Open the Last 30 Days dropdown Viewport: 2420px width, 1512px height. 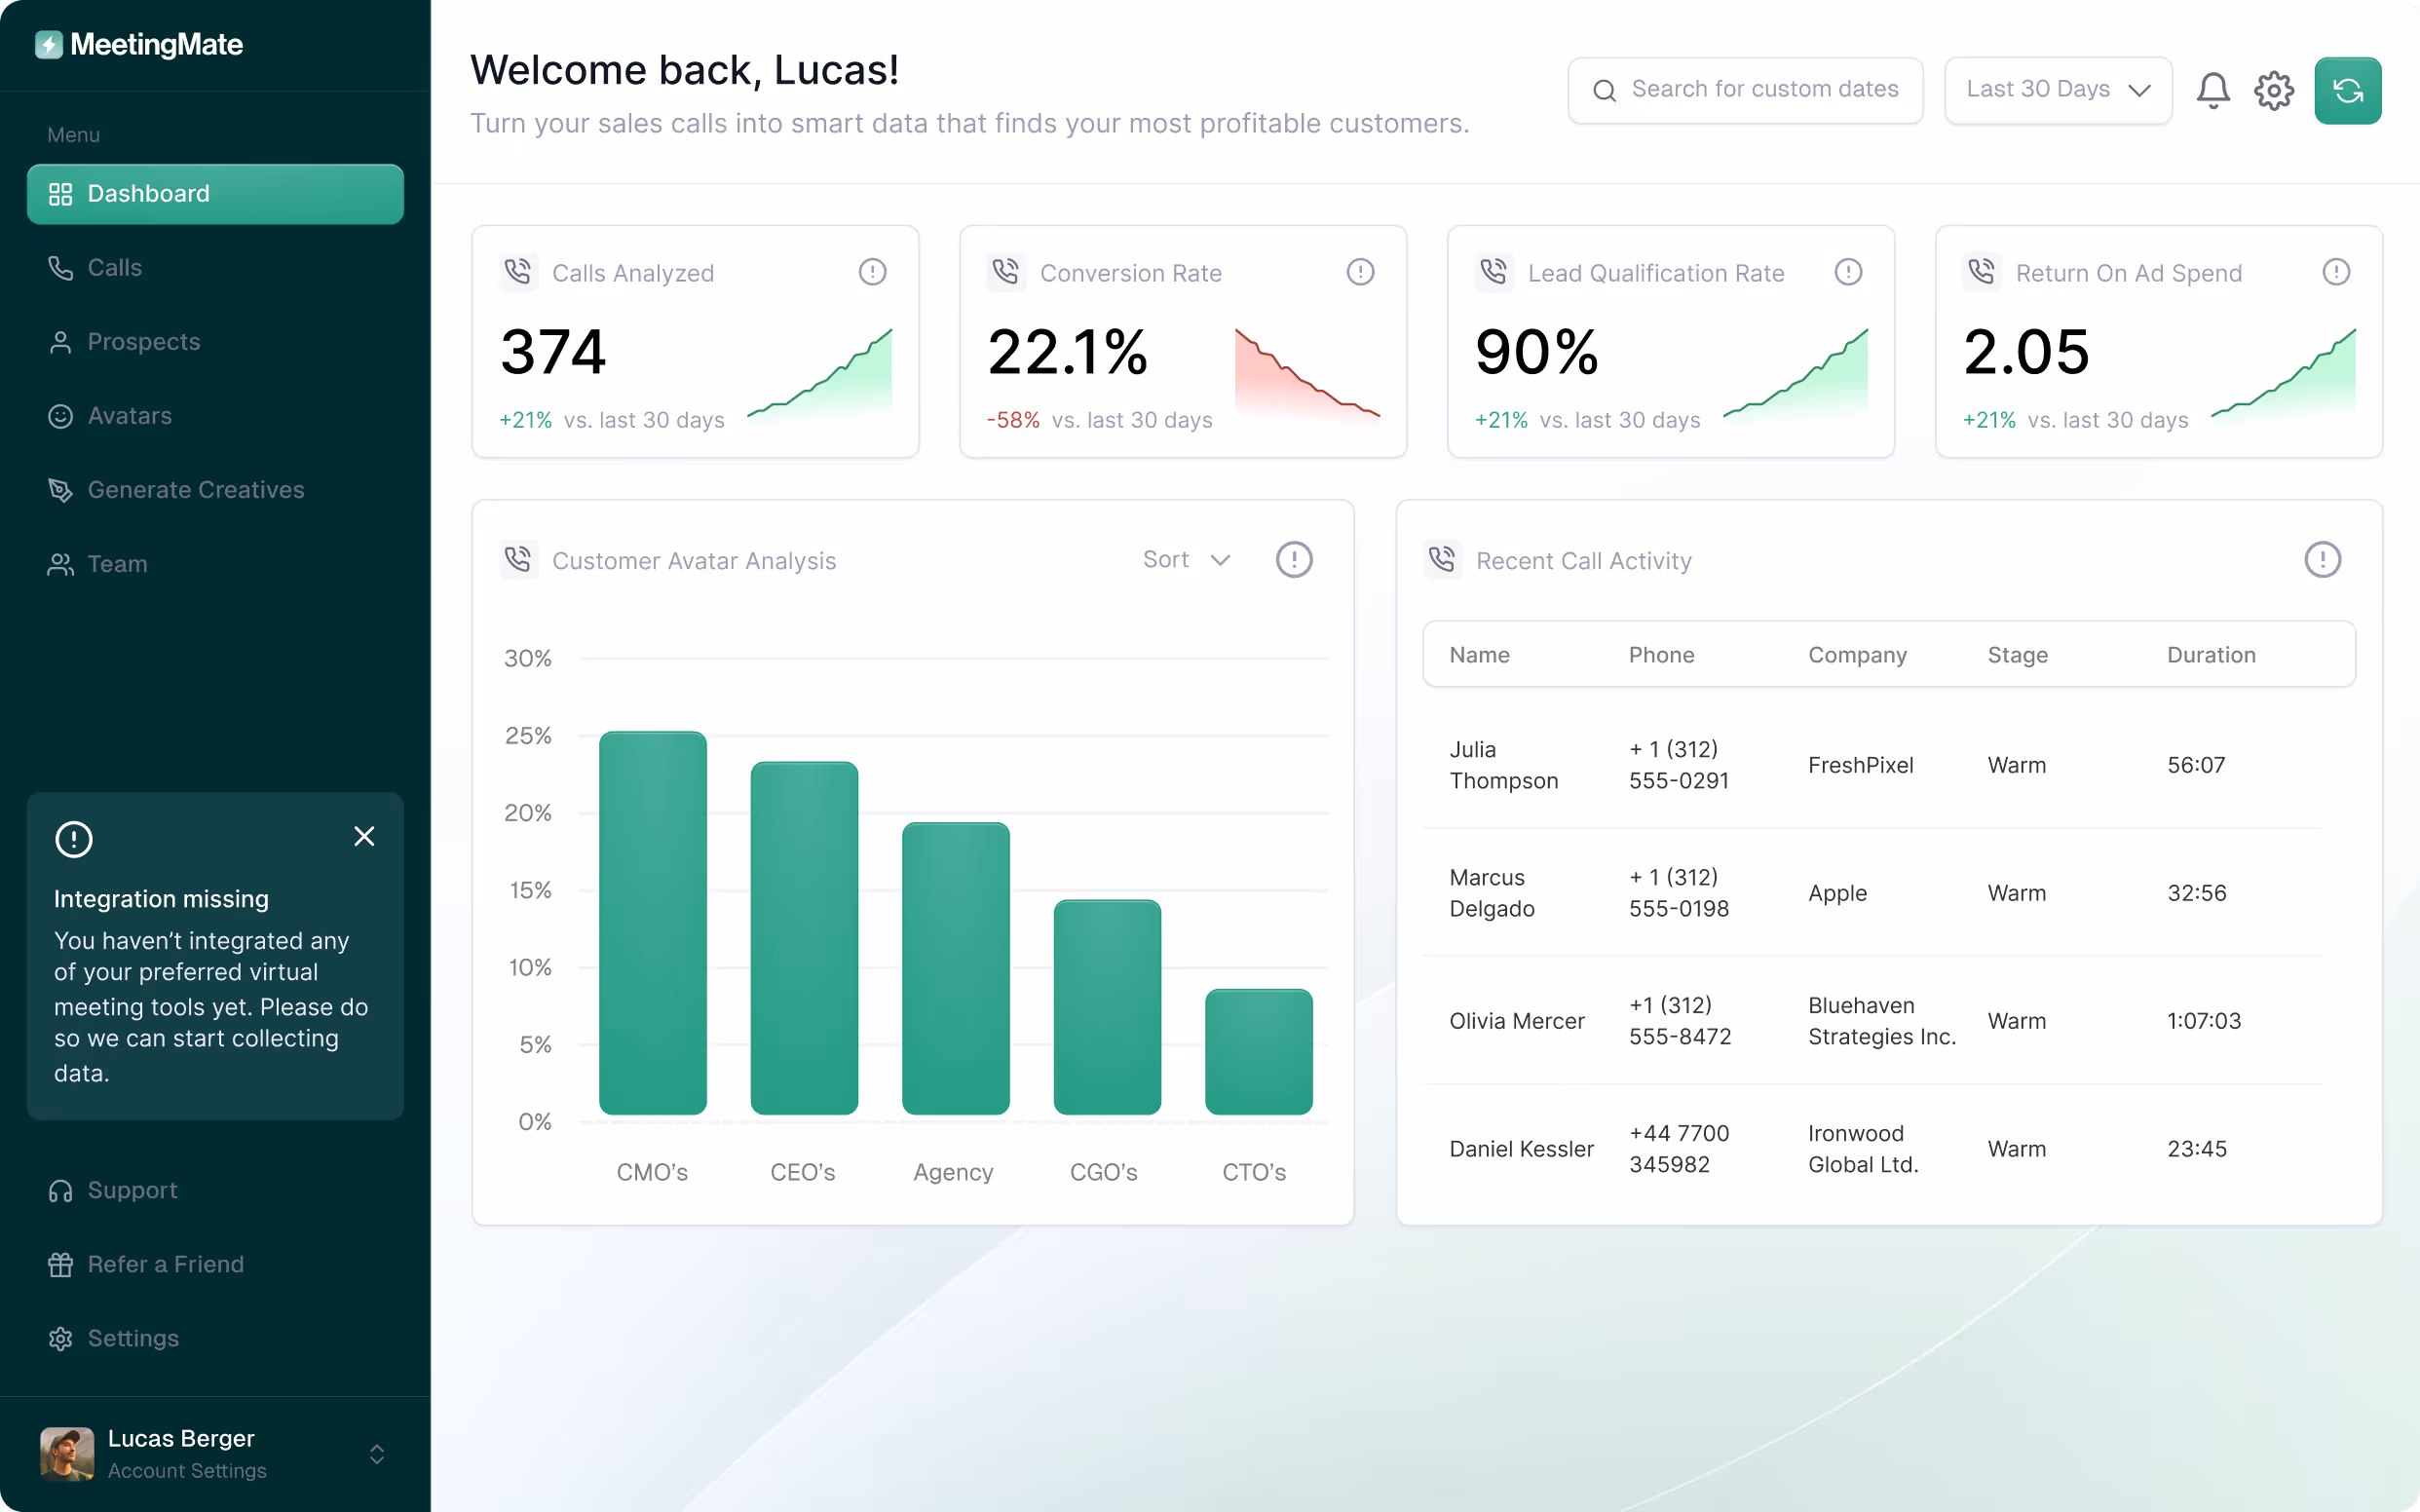pyautogui.click(x=2057, y=90)
